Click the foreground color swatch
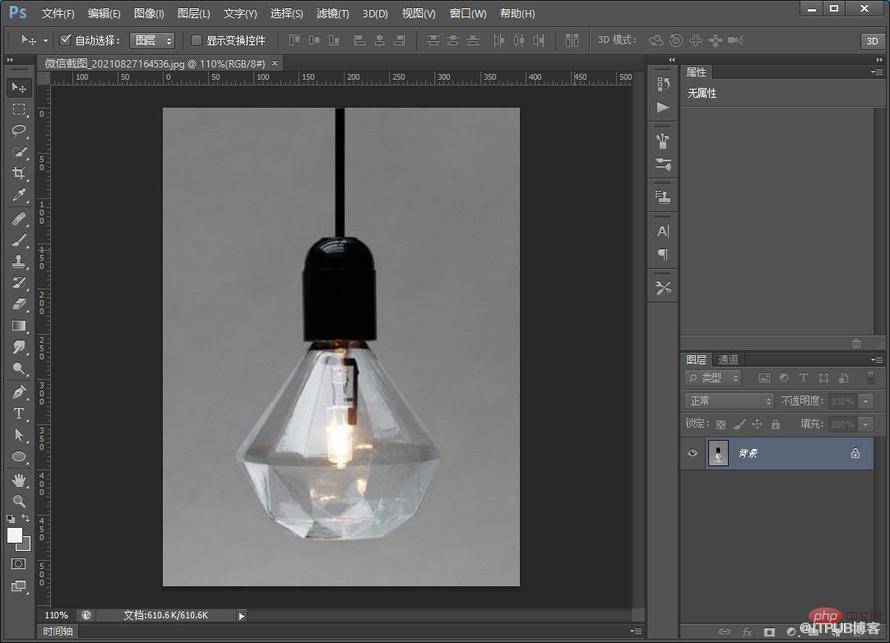Viewport: 890px width, 643px height. pyautogui.click(x=15, y=535)
